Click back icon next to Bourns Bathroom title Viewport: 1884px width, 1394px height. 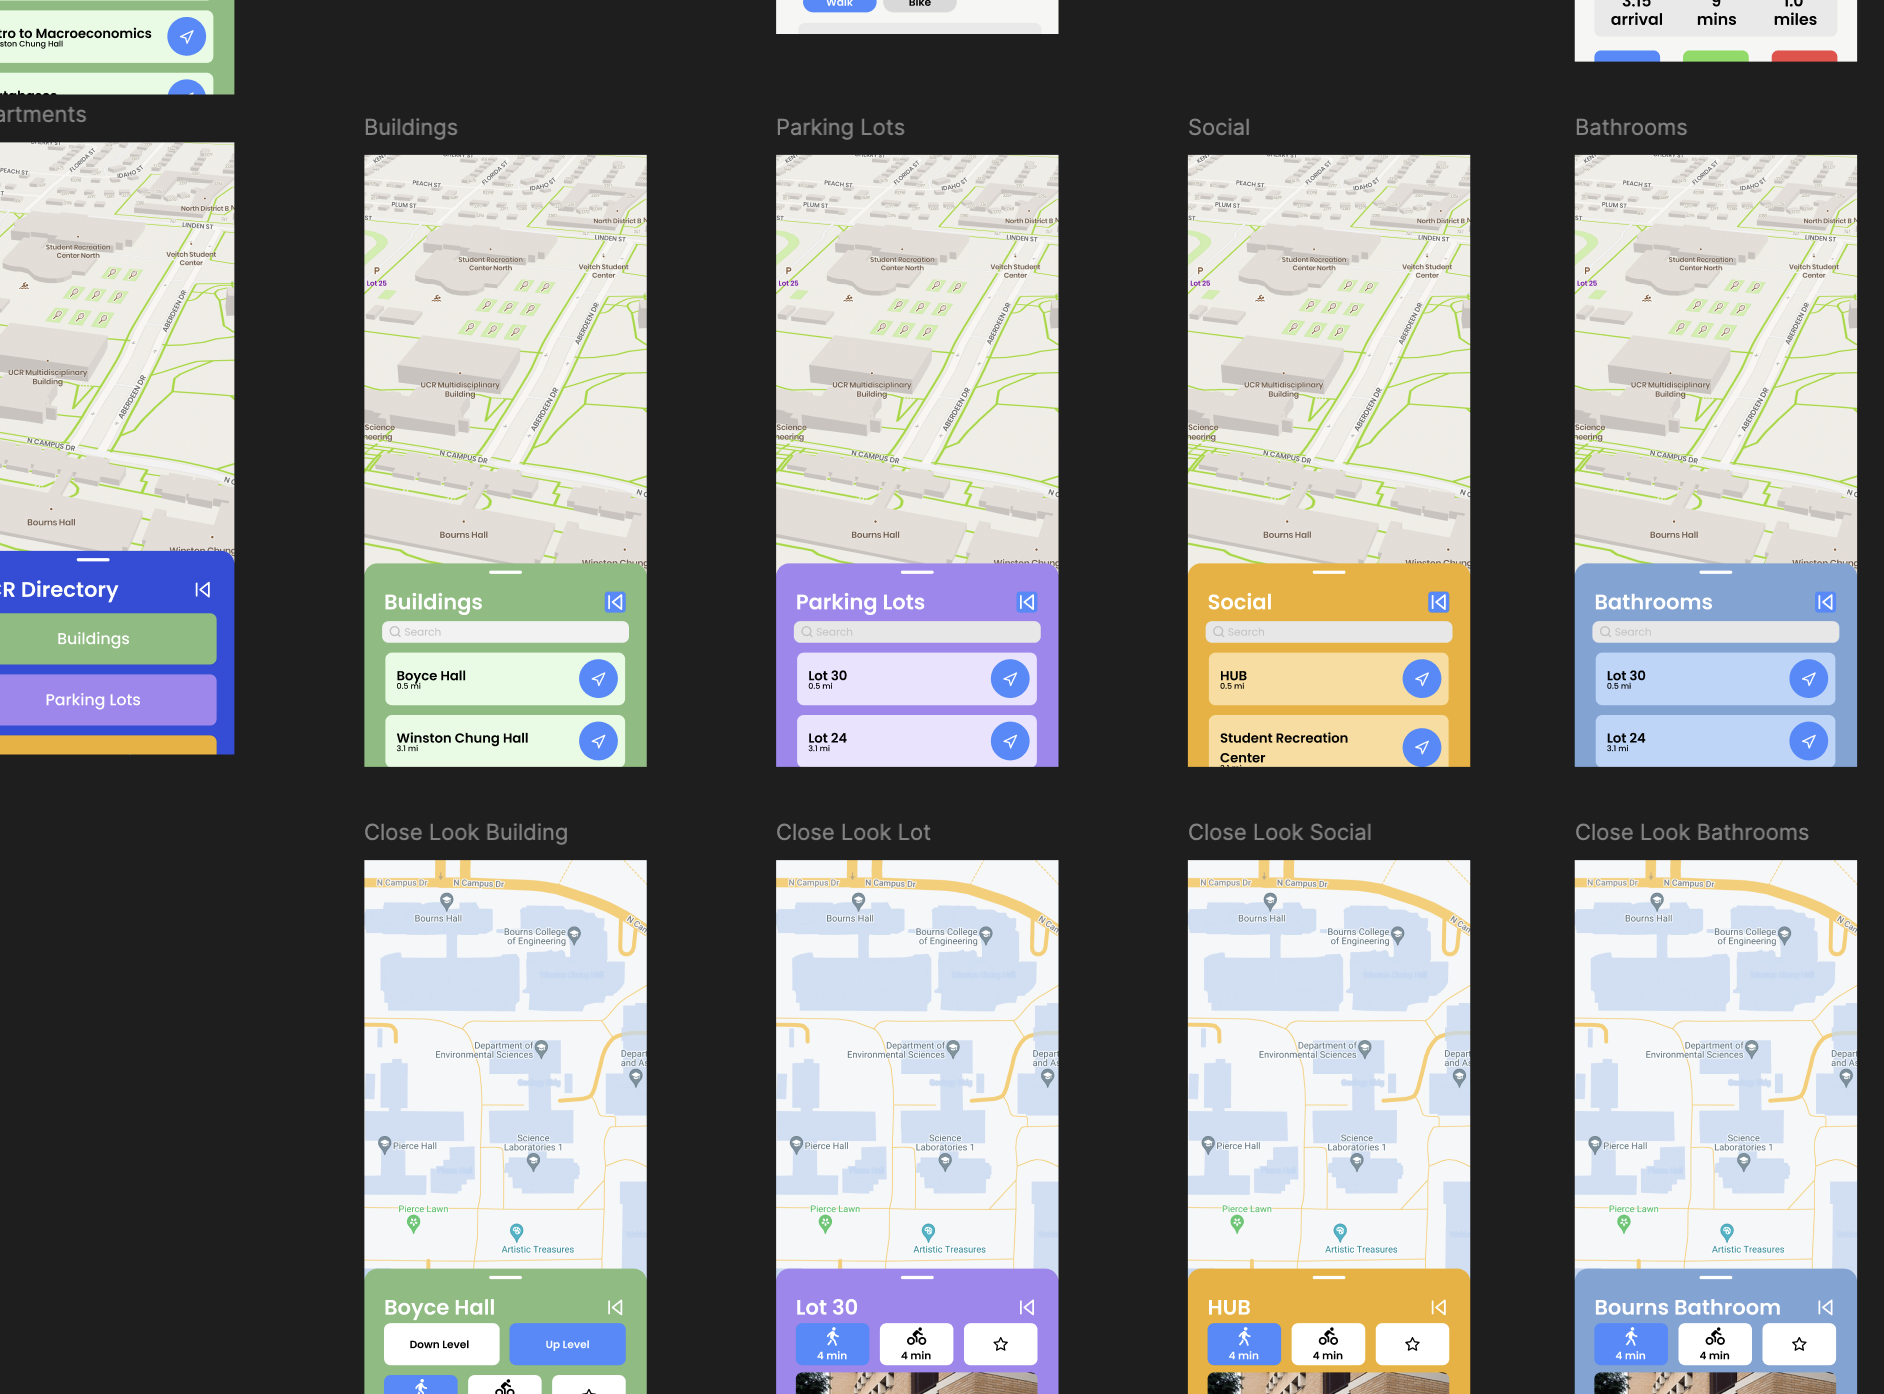click(x=1826, y=1307)
